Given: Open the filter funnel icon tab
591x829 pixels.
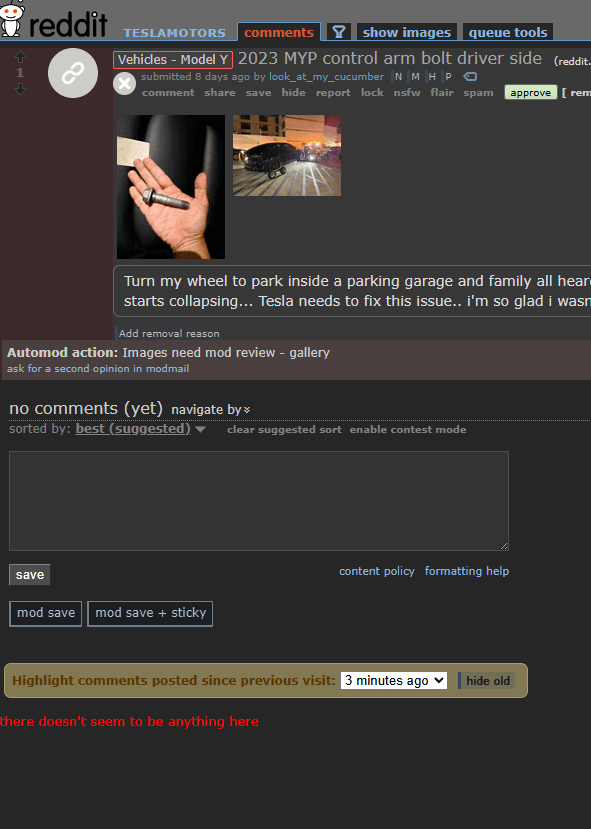Looking at the screenshot, I should [339, 32].
